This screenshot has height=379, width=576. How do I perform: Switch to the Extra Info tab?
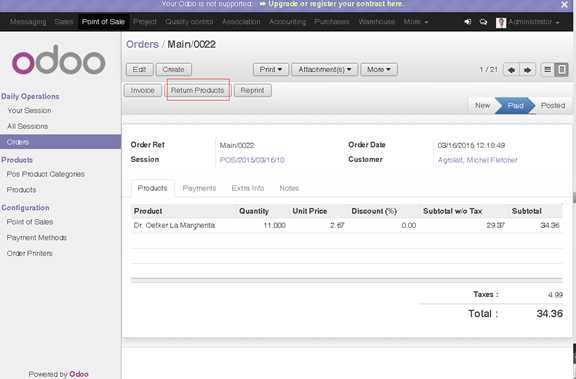pos(248,188)
